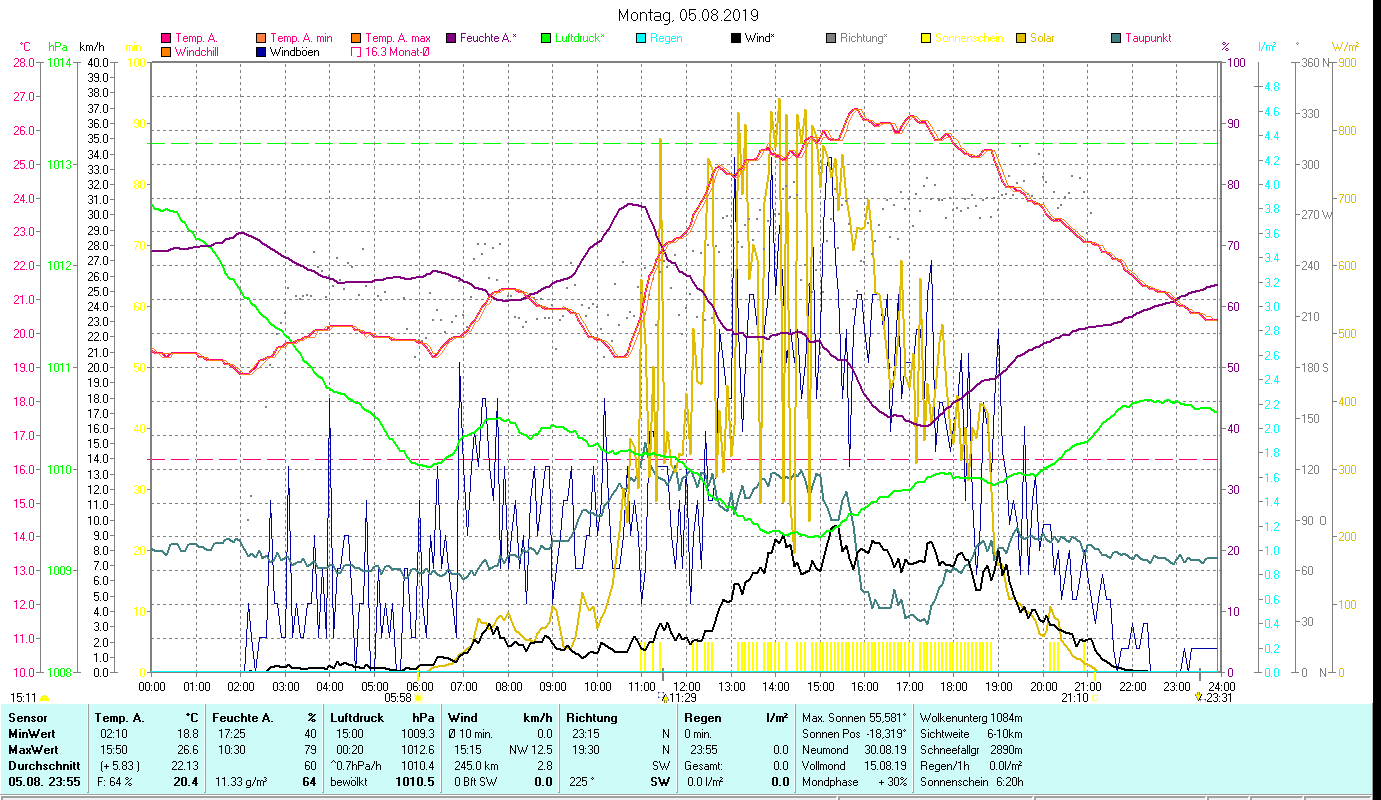
Task: Click the black Wind legend square
Action: tap(736, 39)
